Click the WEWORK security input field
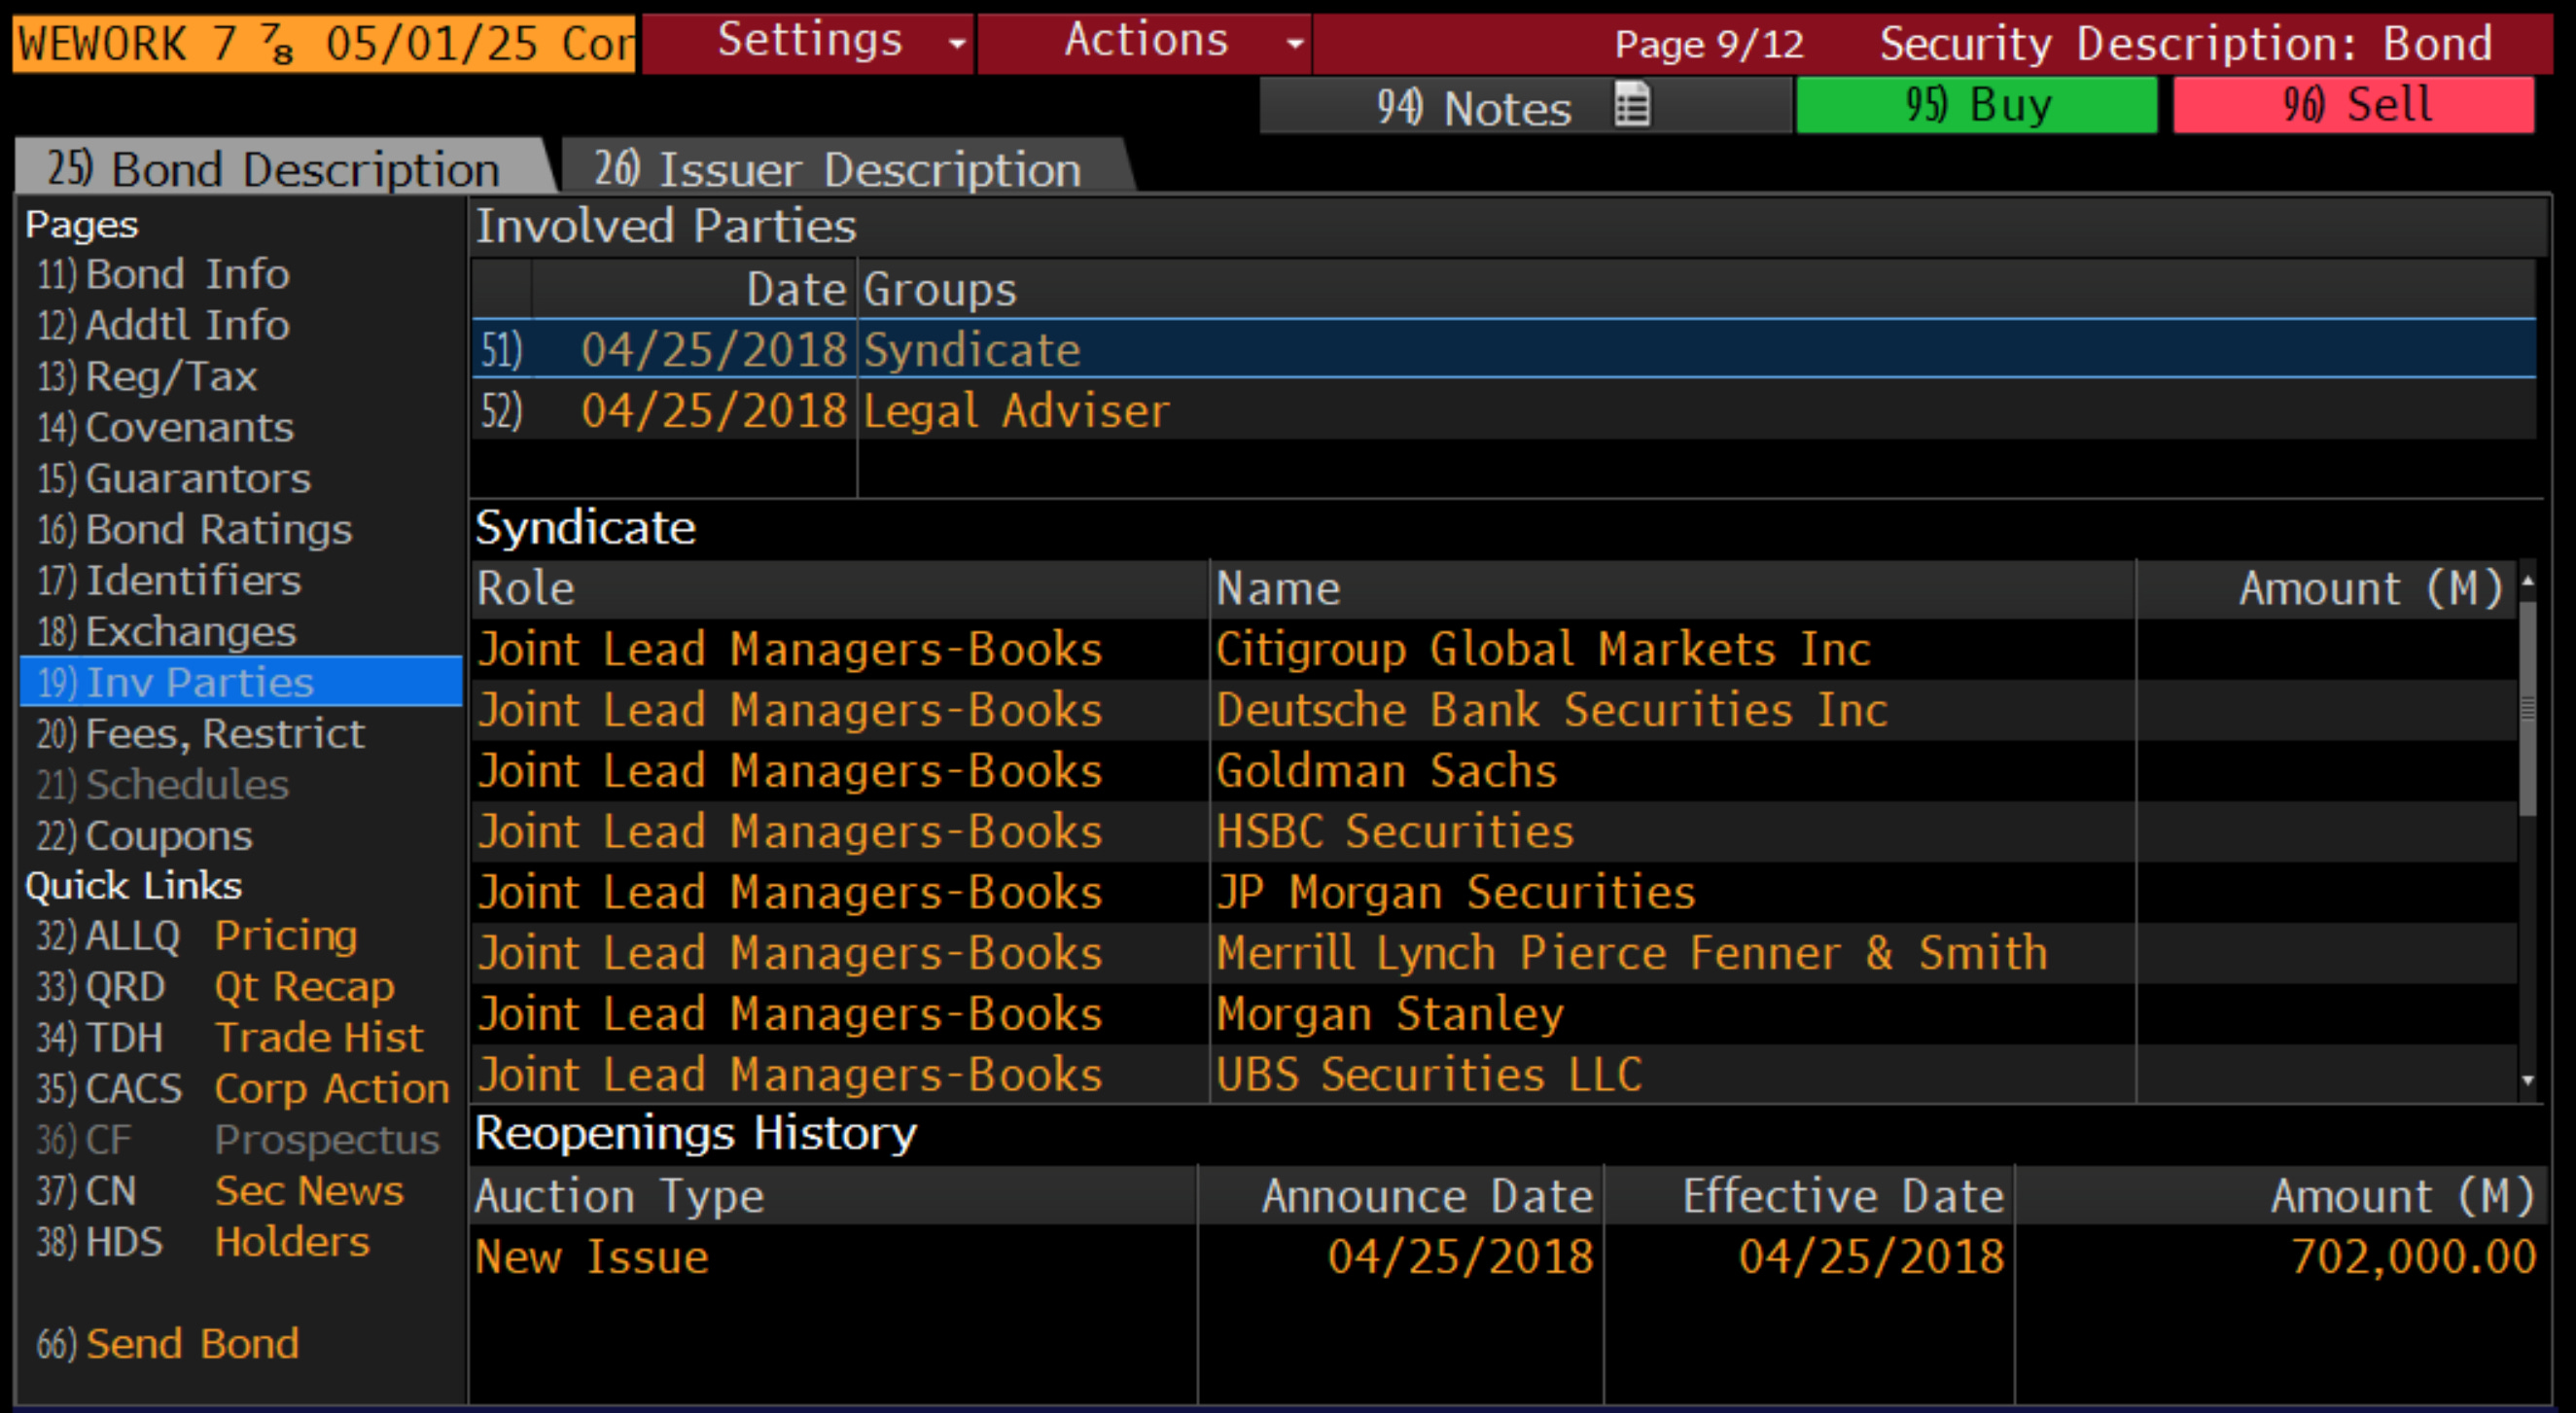The image size is (2576, 1413). click(x=324, y=43)
